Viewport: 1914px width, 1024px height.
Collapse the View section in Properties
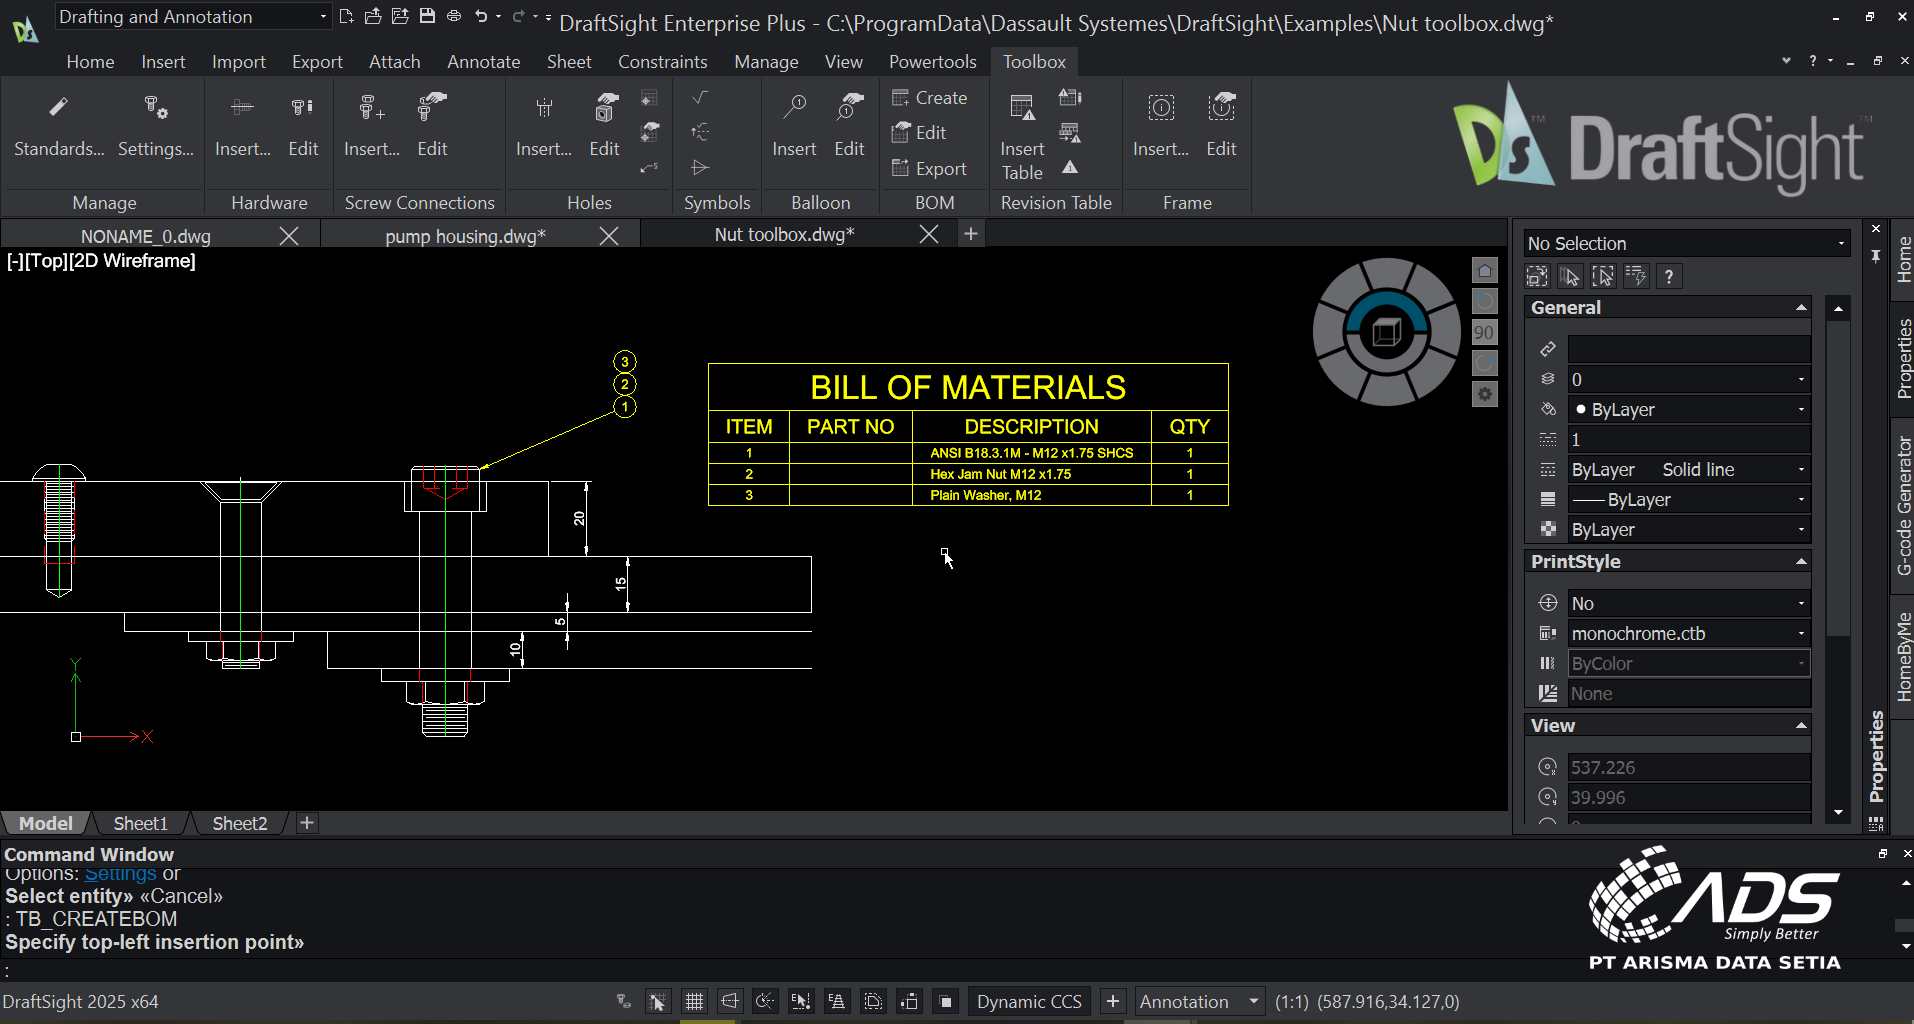pyautogui.click(x=1801, y=725)
